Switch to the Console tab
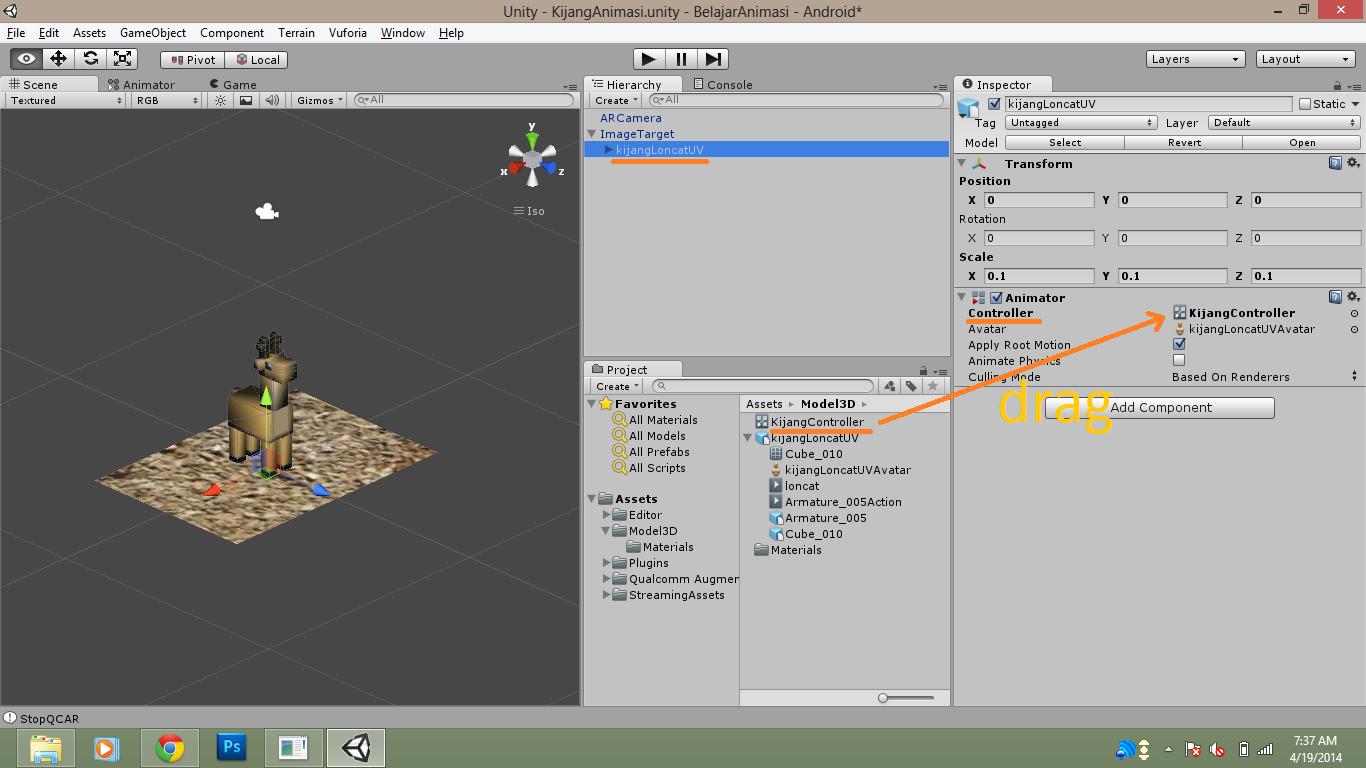 click(722, 85)
